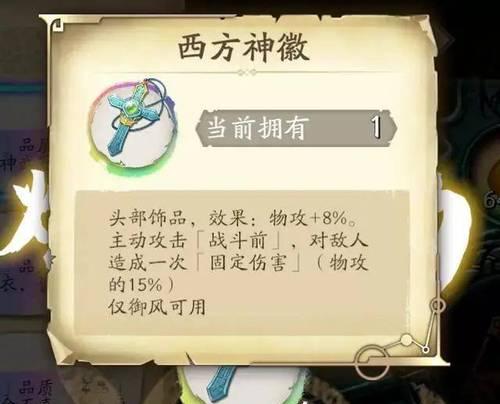
Task: Select the partially hidden cross icon below popup
Action: pos(219,384)
